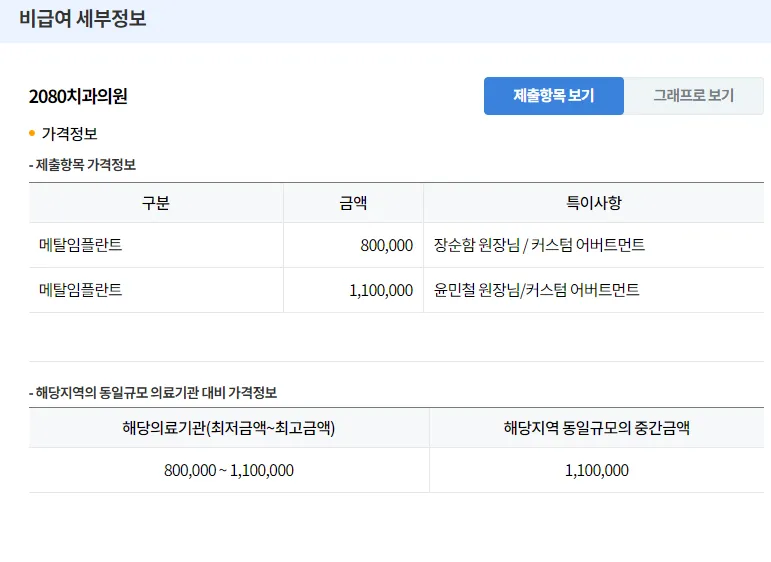Click the 해당지역의 동일규모 의료기관 대비 가격정보 subheading
Viewport: 771px width, 562px height.
[153, 392]
